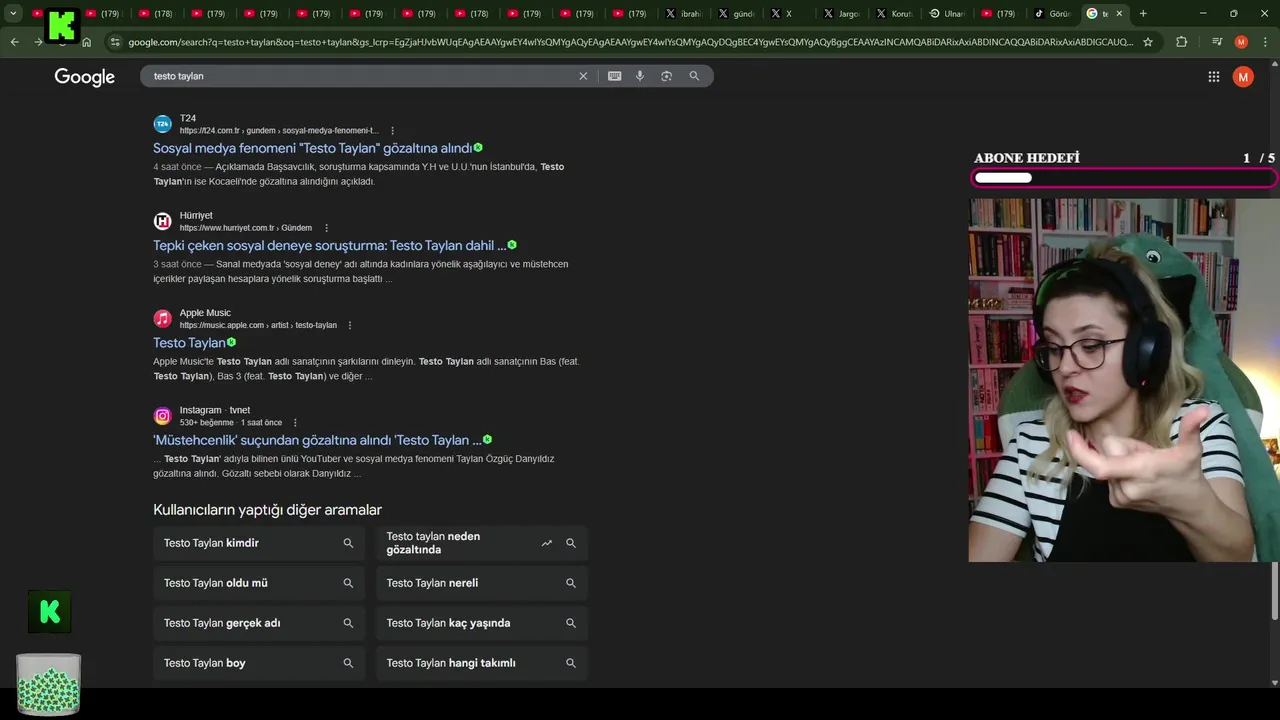Click the T24 site favicon
The height and width of the screenshot is (720, 1280).
pyautogui.click(x=162, y=124)
